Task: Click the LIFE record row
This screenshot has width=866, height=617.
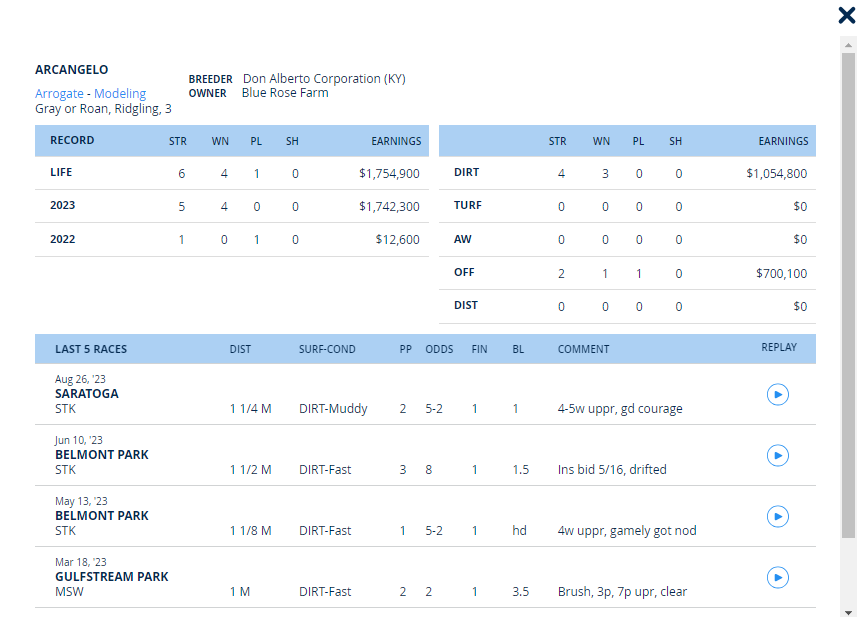Action: click(232, 173)
